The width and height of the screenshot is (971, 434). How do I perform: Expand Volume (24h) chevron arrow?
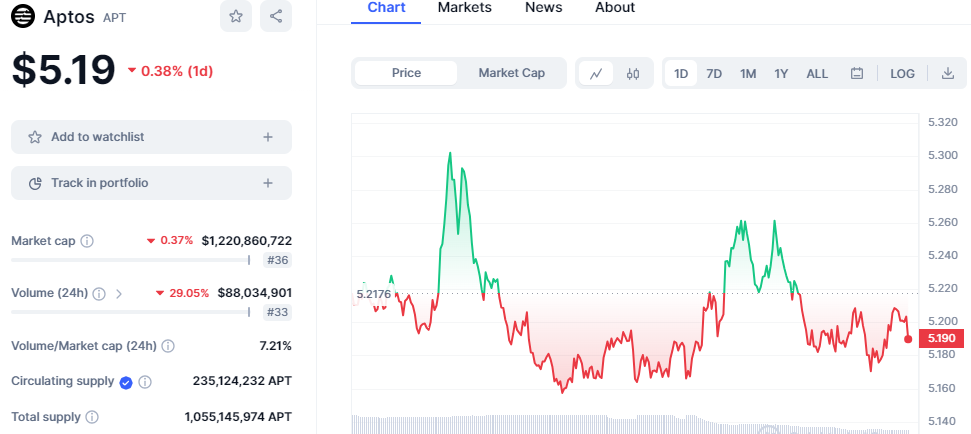click(x=119, y=293)
